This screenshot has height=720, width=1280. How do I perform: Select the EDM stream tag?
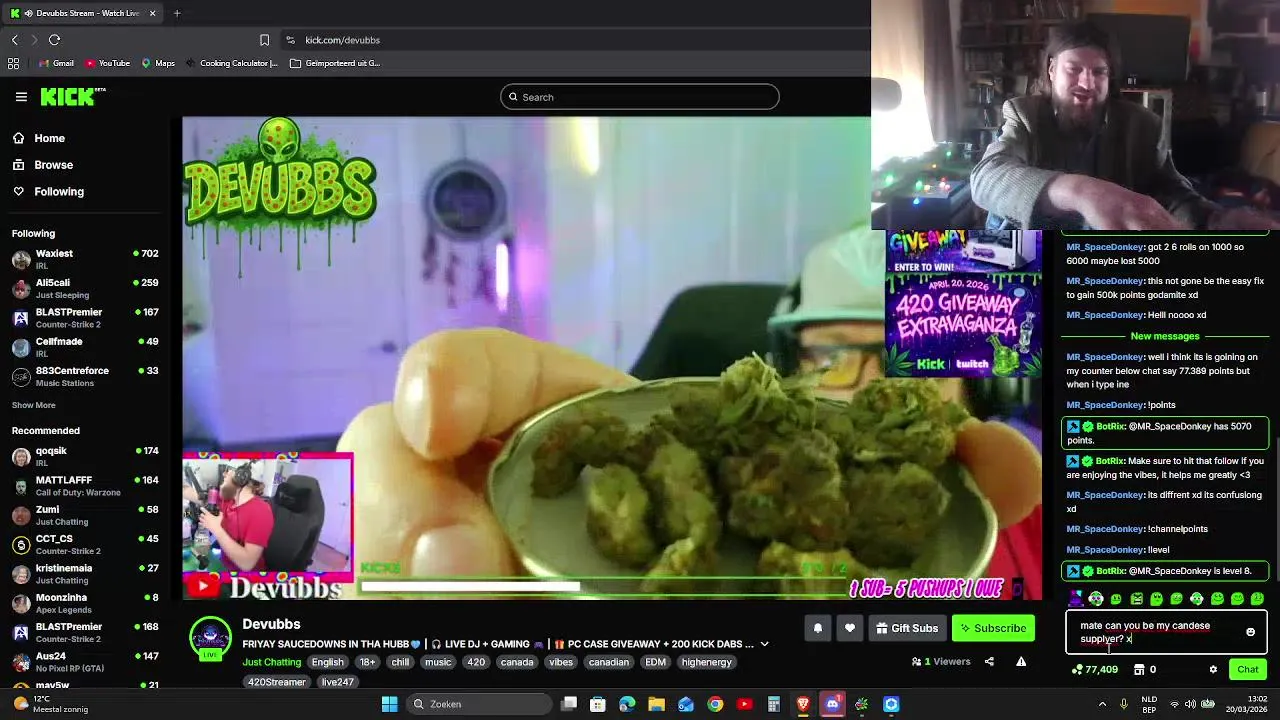[655, 662]
